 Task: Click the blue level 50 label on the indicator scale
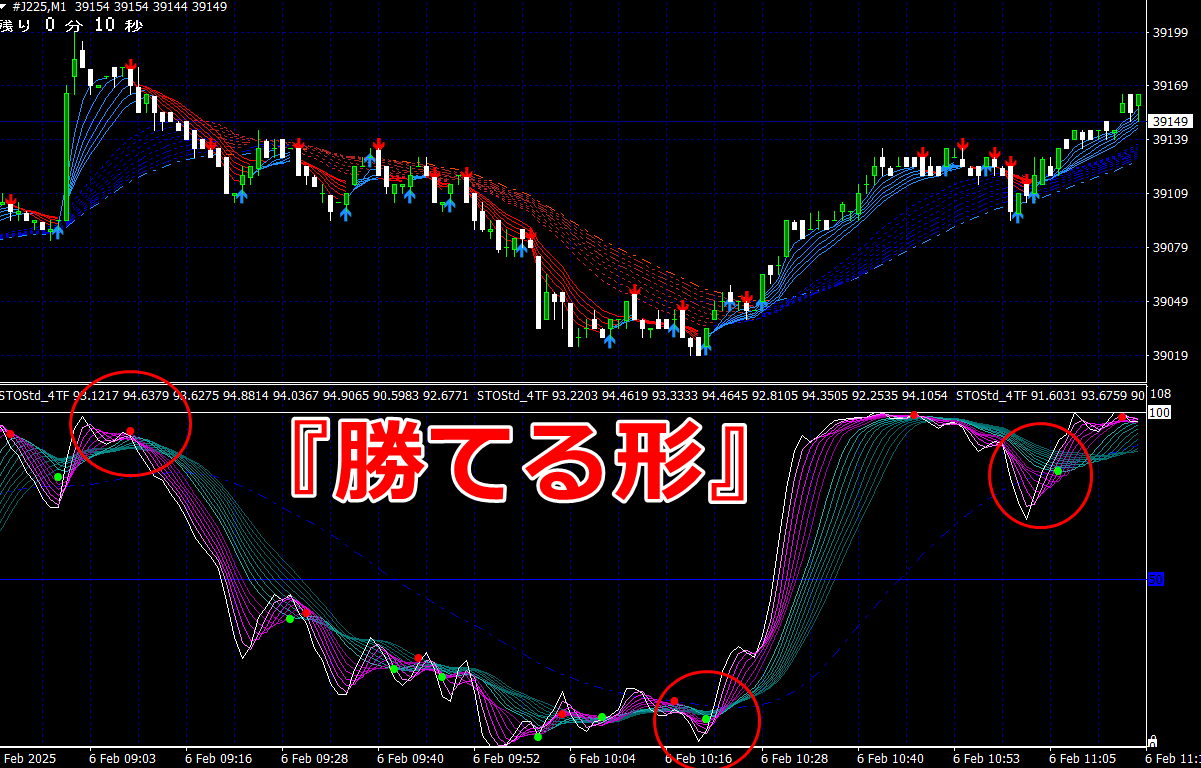pyautogui.click(x=1155, y=578)
